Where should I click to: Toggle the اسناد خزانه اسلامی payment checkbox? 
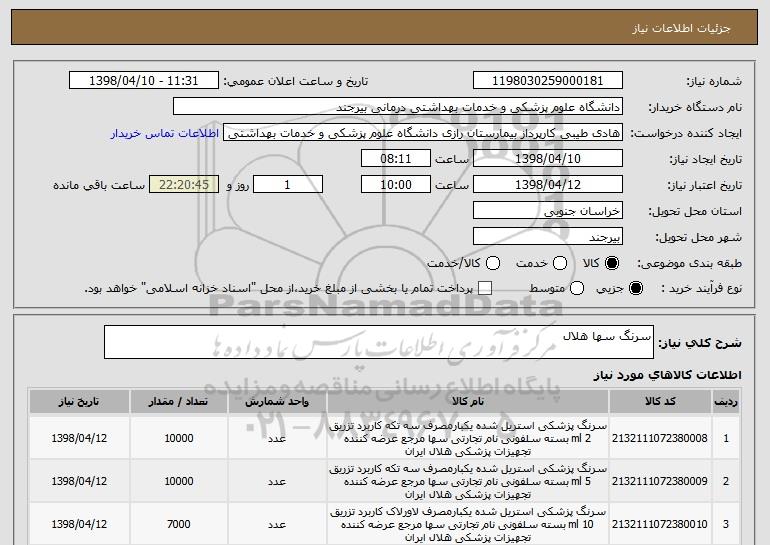pos(485,288)
